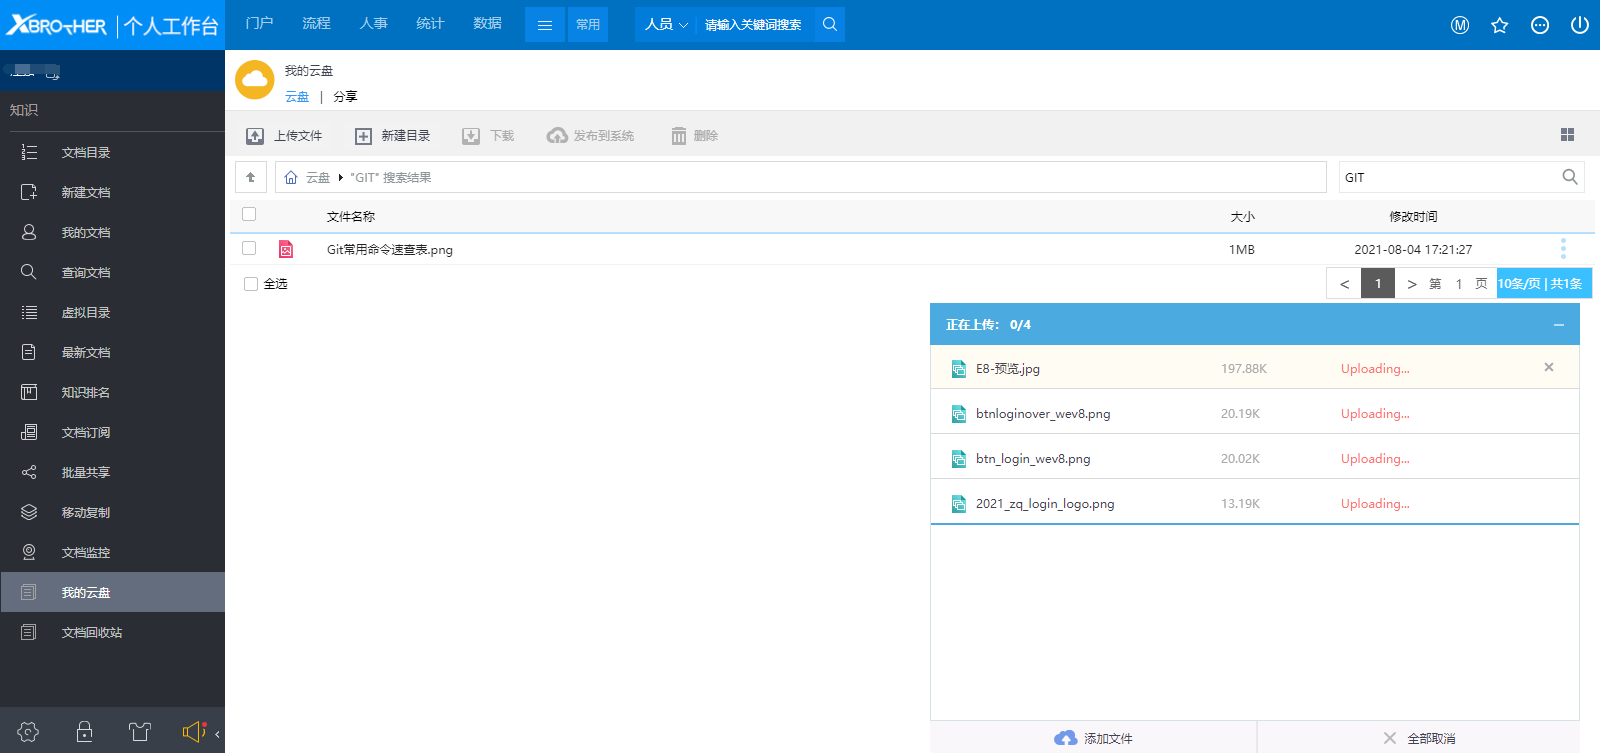Click 全部取消 to cancel all uploads

coord(1419,738)
